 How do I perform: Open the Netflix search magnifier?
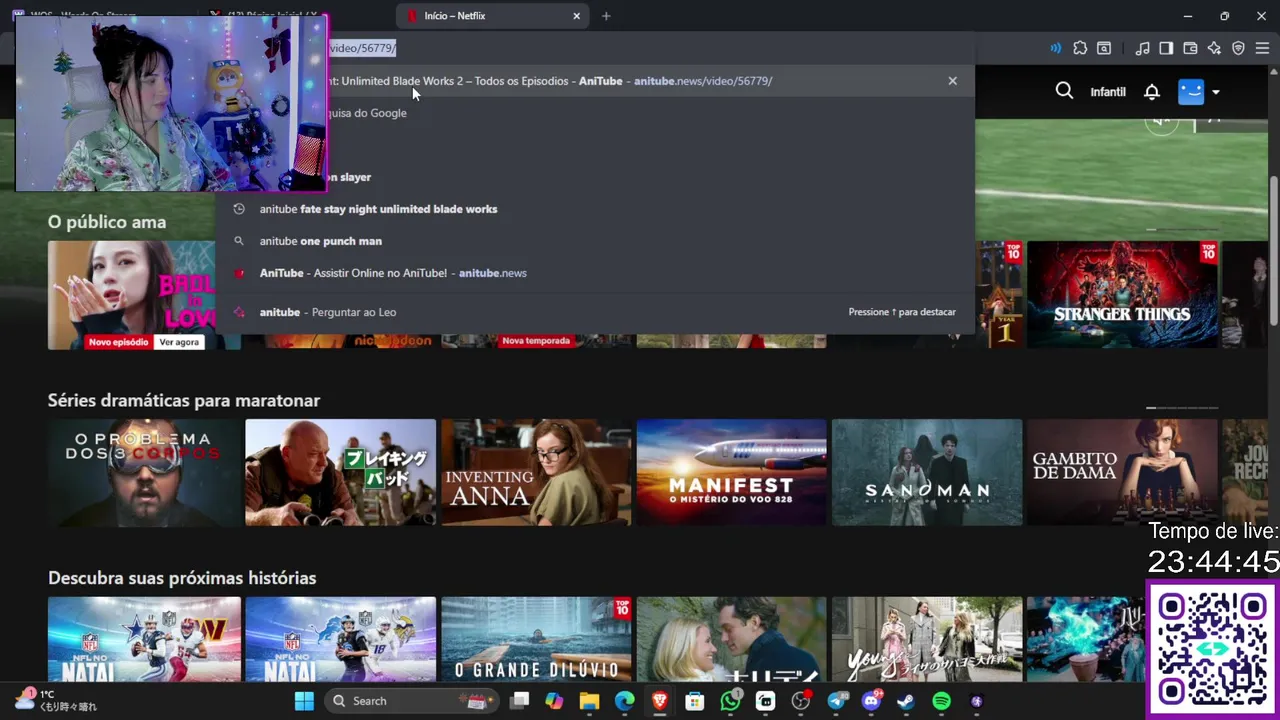tap(1064, 91)
